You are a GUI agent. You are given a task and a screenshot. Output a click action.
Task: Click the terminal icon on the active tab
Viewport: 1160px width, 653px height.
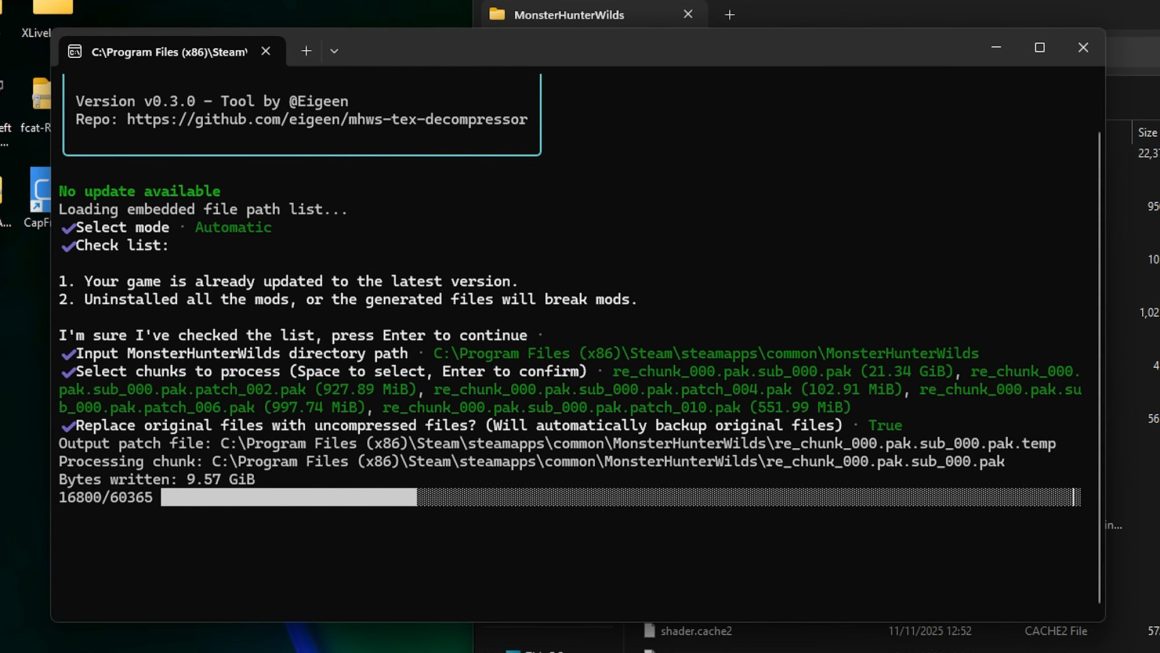(75, 51)
